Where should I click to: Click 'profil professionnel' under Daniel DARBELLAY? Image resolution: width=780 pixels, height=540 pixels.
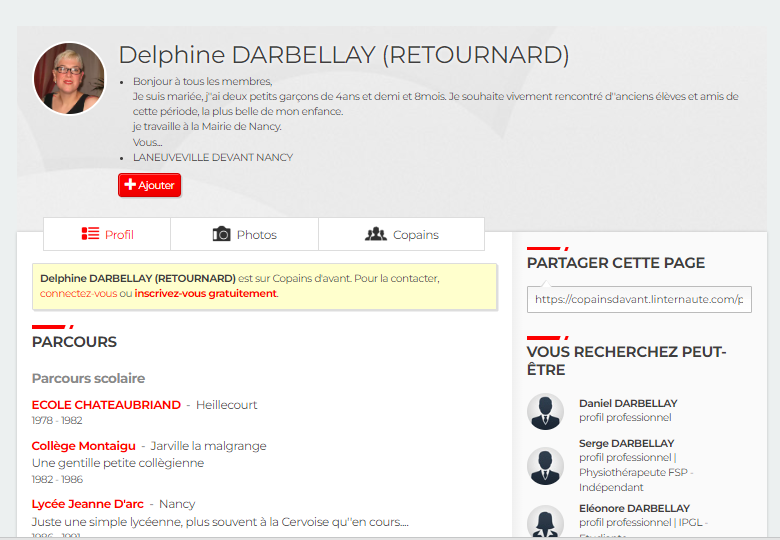pyautogui.click(x=625, y=417)
